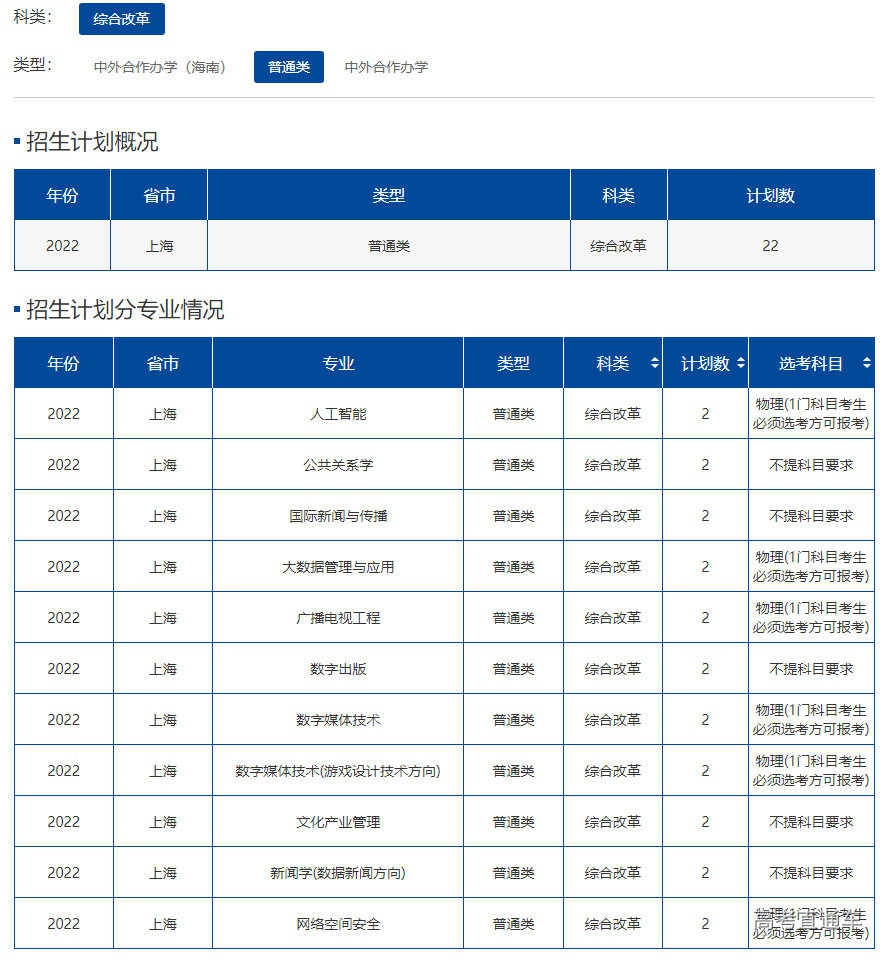Screen dimensions: 891x960
Task: Click the plan count 22 in overview table
Action: (x=770, y=245)
